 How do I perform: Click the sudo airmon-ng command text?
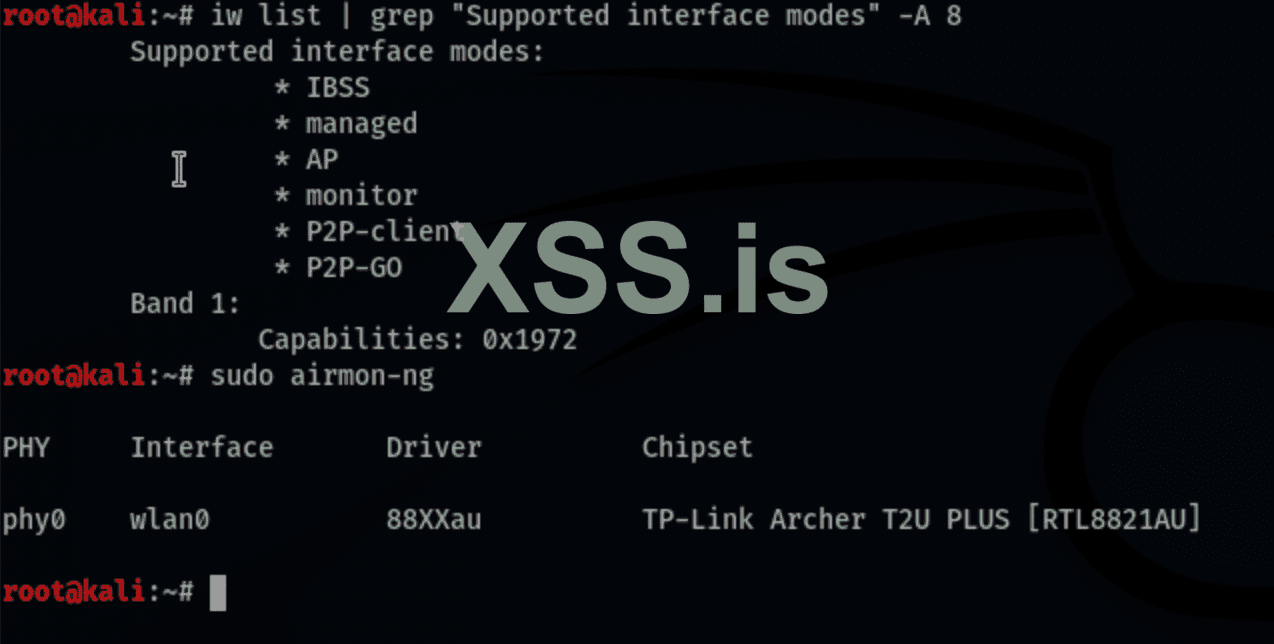321,377
